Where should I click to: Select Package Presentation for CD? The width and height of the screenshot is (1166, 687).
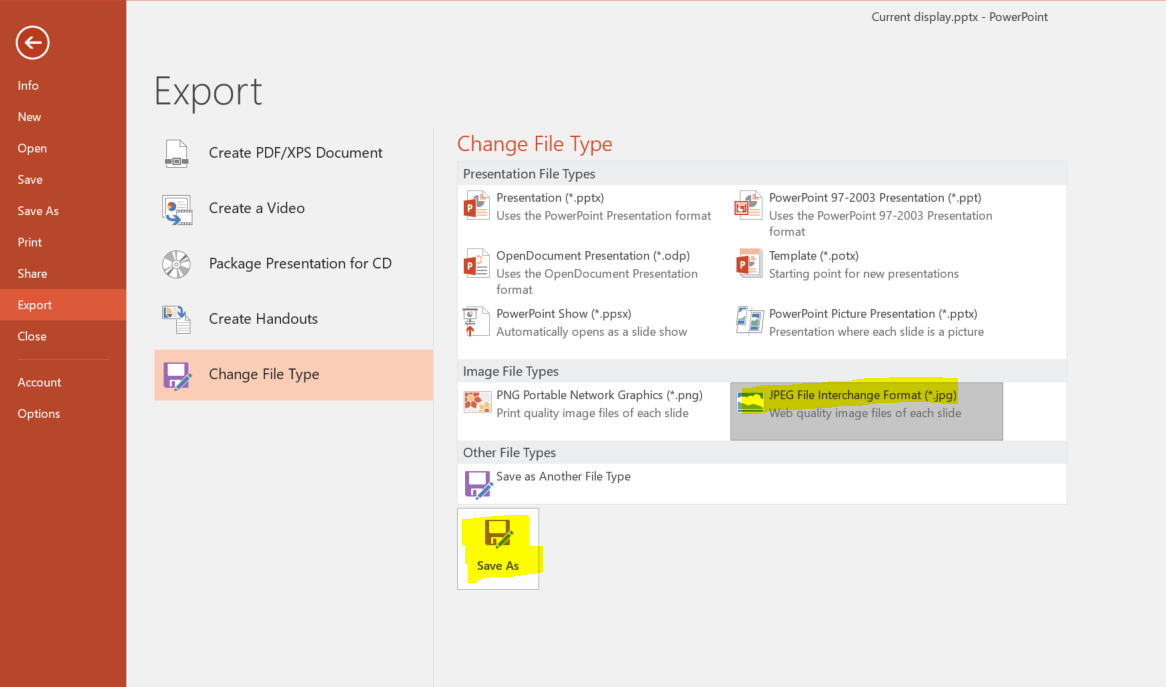294,263
